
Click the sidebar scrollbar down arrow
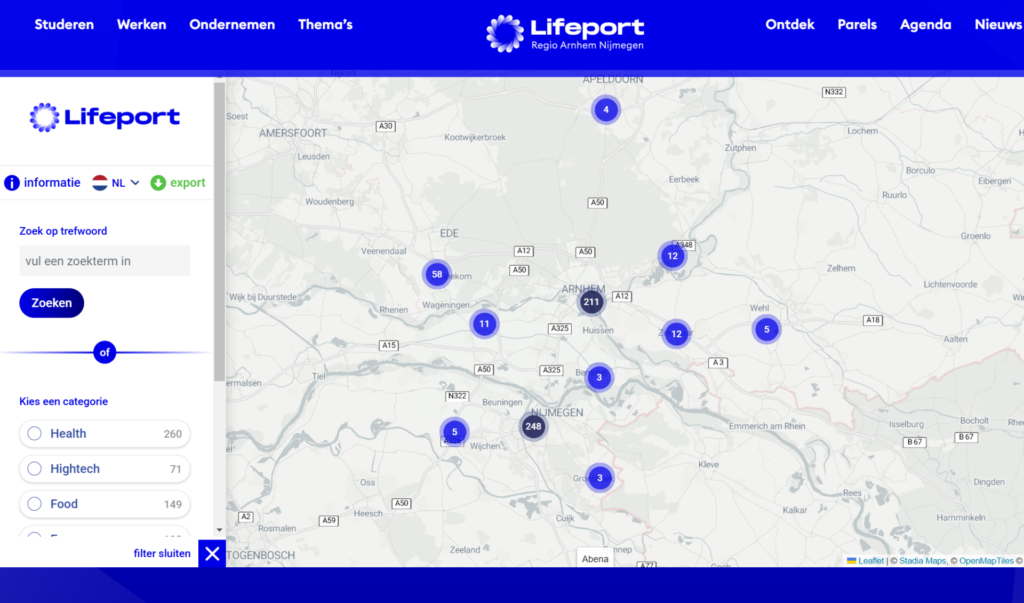click(x=219, y=530)
